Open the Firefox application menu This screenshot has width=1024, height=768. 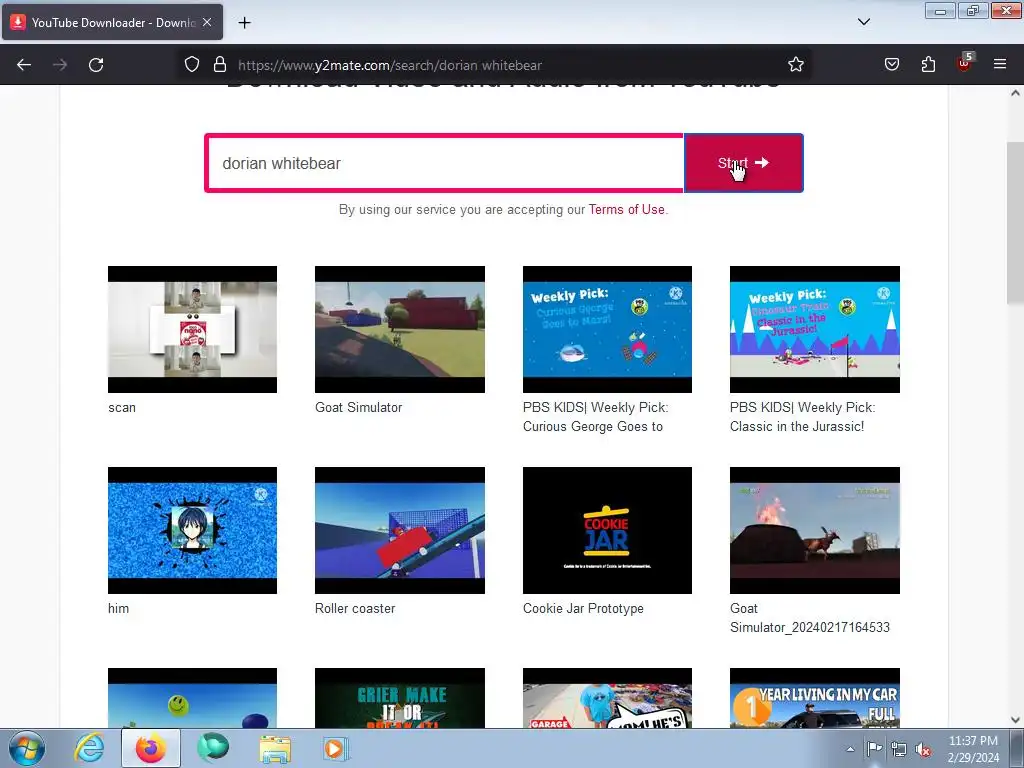click(1000, 65)
